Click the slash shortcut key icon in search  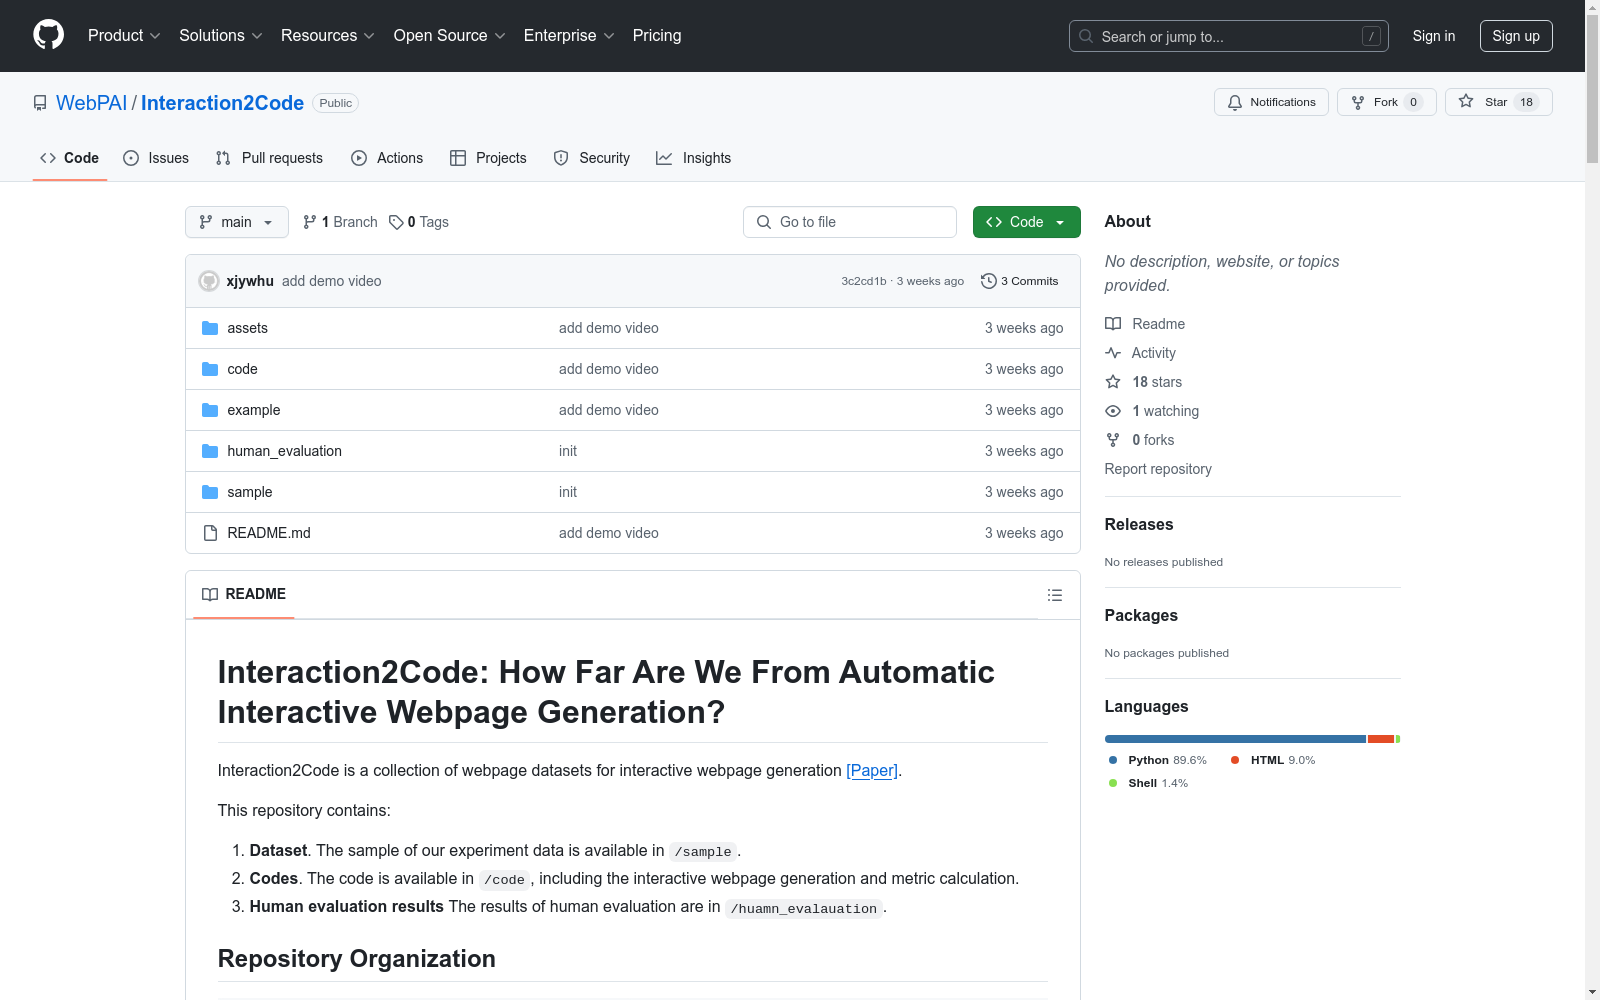(x=1371, y=36)
